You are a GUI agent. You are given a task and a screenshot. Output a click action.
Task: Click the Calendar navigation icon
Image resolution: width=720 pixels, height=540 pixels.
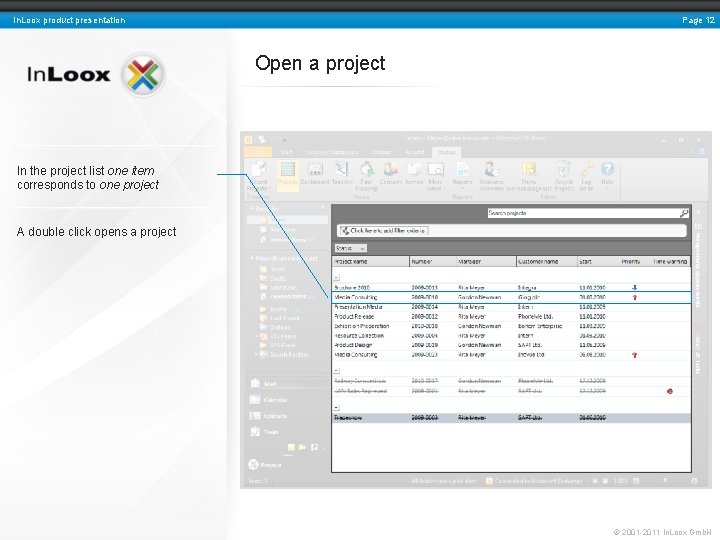255,399
